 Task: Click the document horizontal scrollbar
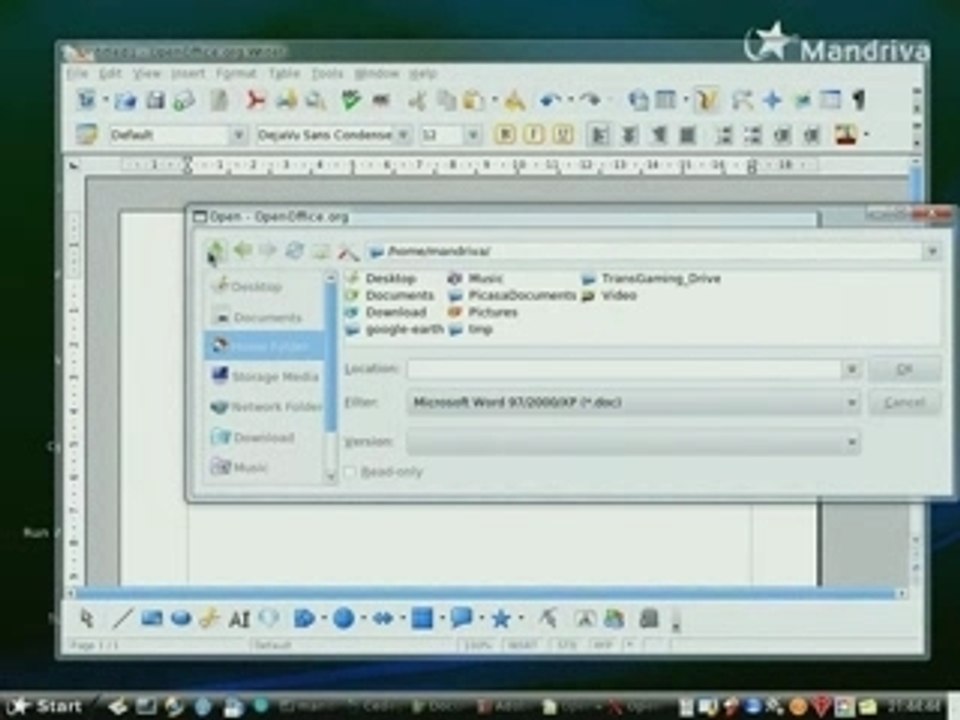point(487,593)
